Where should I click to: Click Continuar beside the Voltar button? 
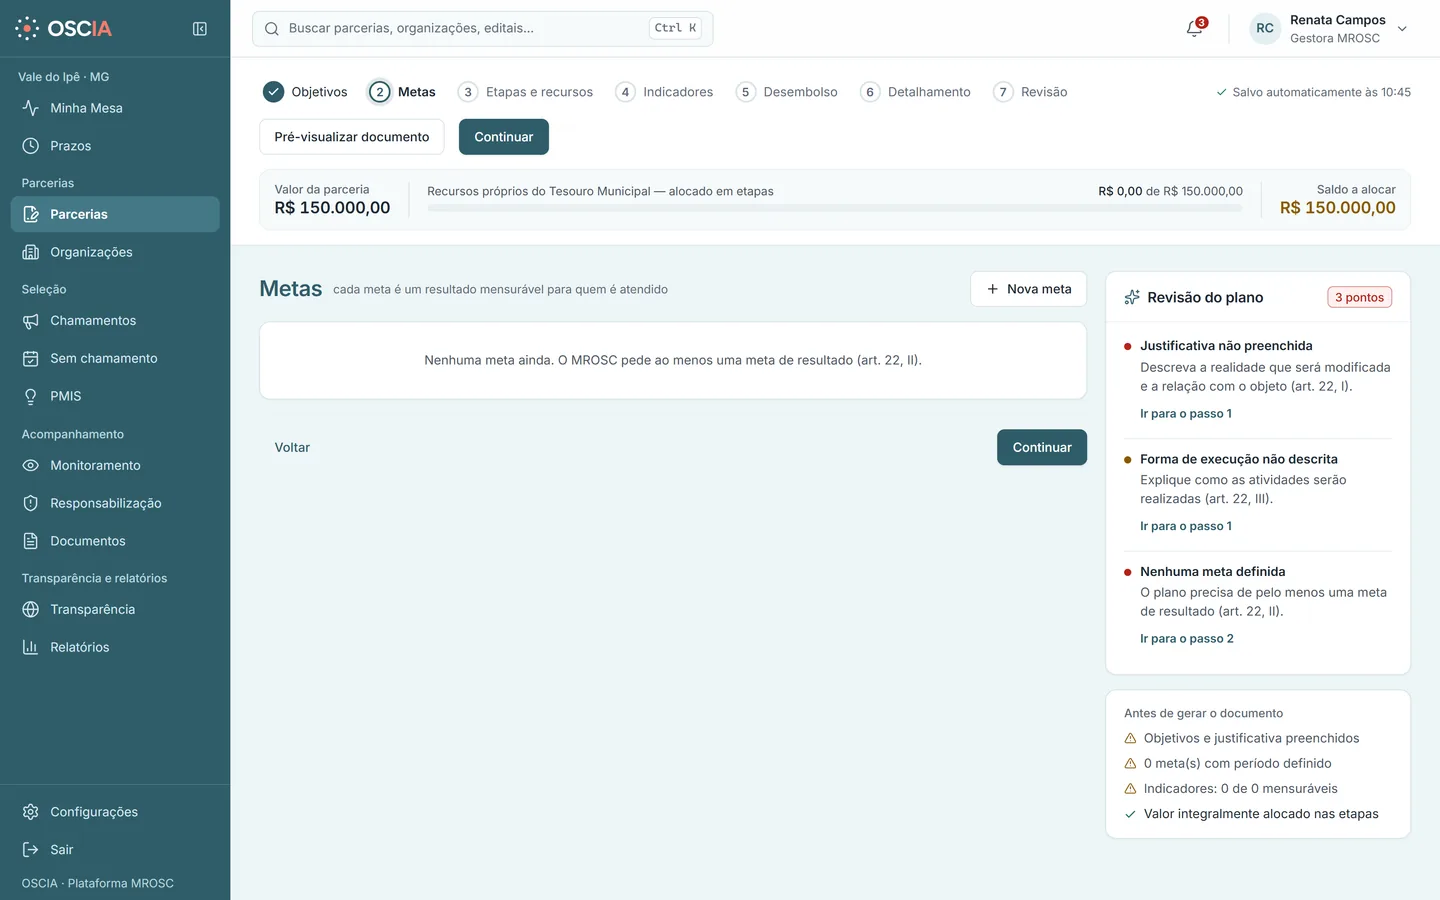coord(1042,447)
